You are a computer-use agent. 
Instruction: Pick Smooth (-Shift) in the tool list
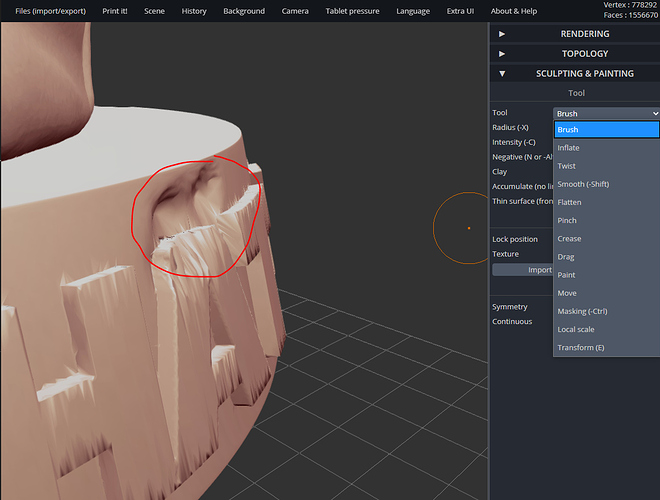[x=582, y=184]
